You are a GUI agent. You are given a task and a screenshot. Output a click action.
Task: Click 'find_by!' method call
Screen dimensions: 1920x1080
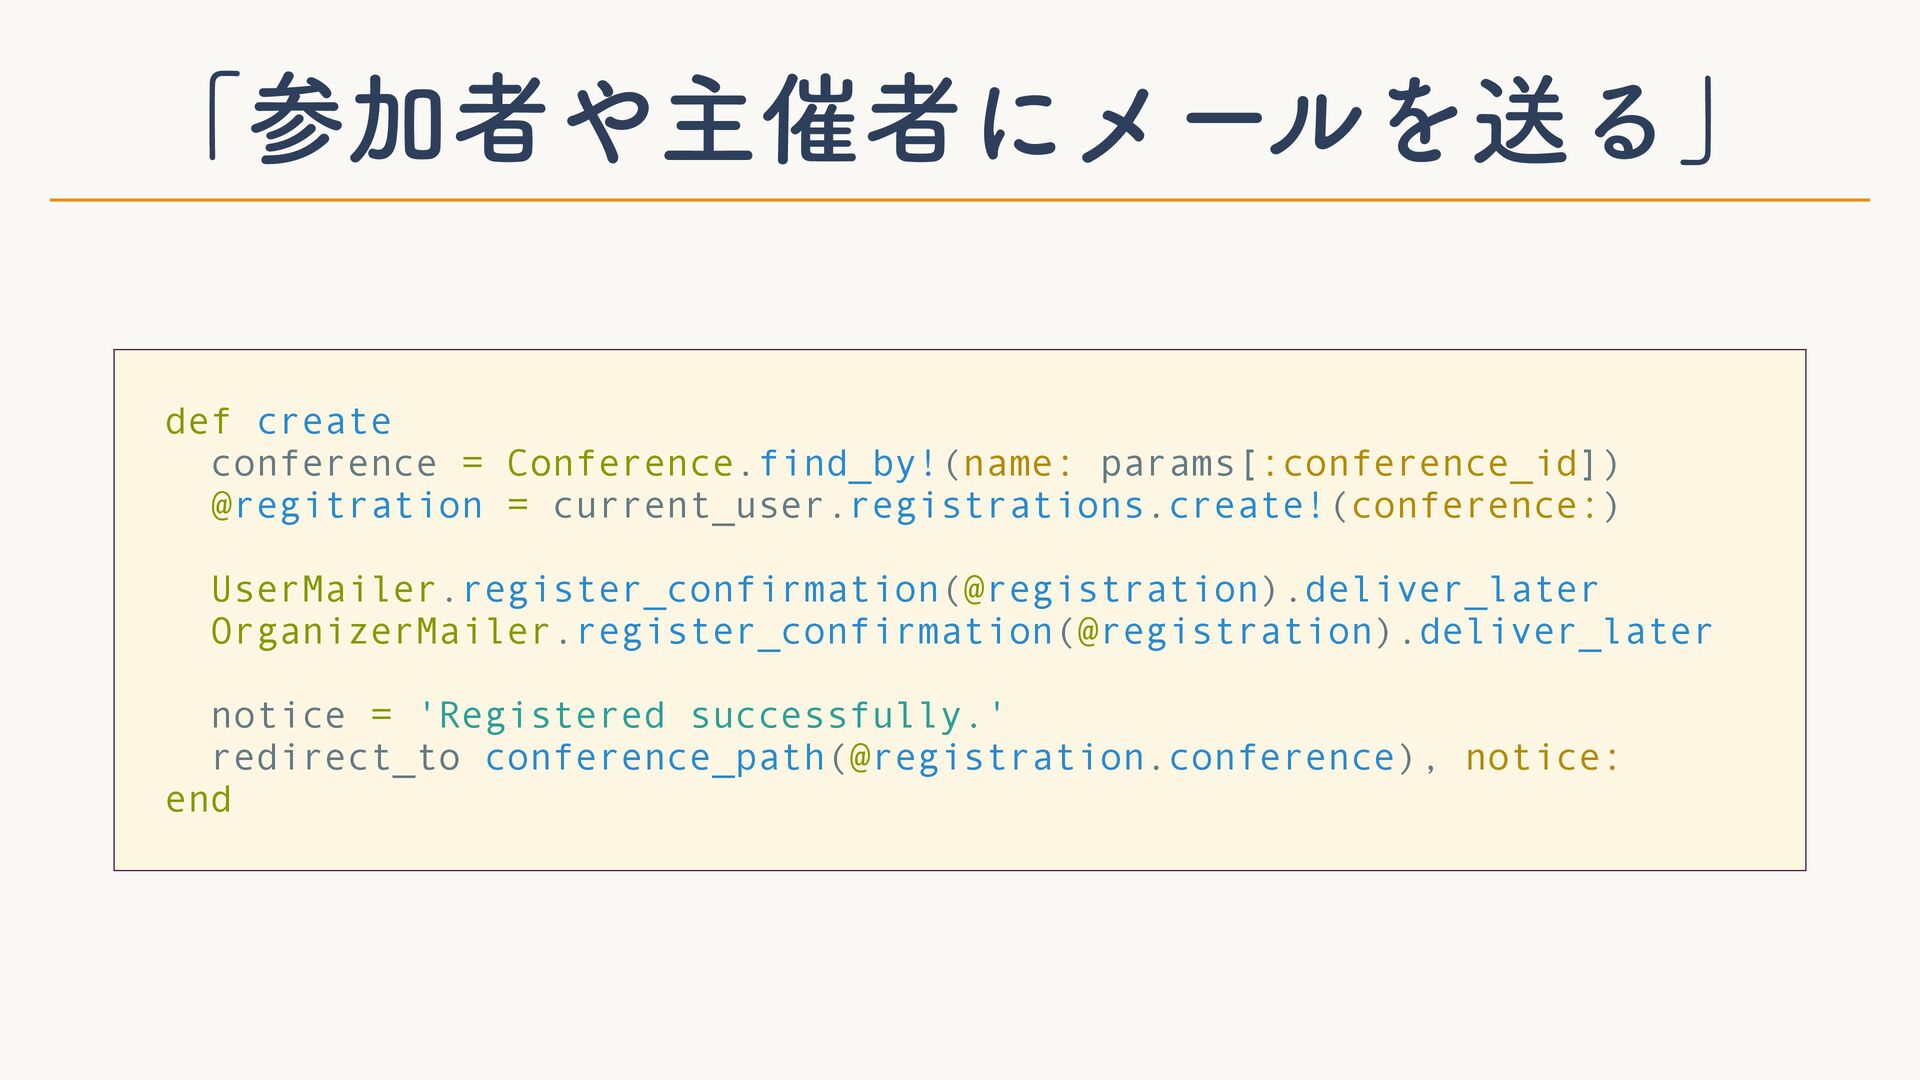tap(848, 465)
